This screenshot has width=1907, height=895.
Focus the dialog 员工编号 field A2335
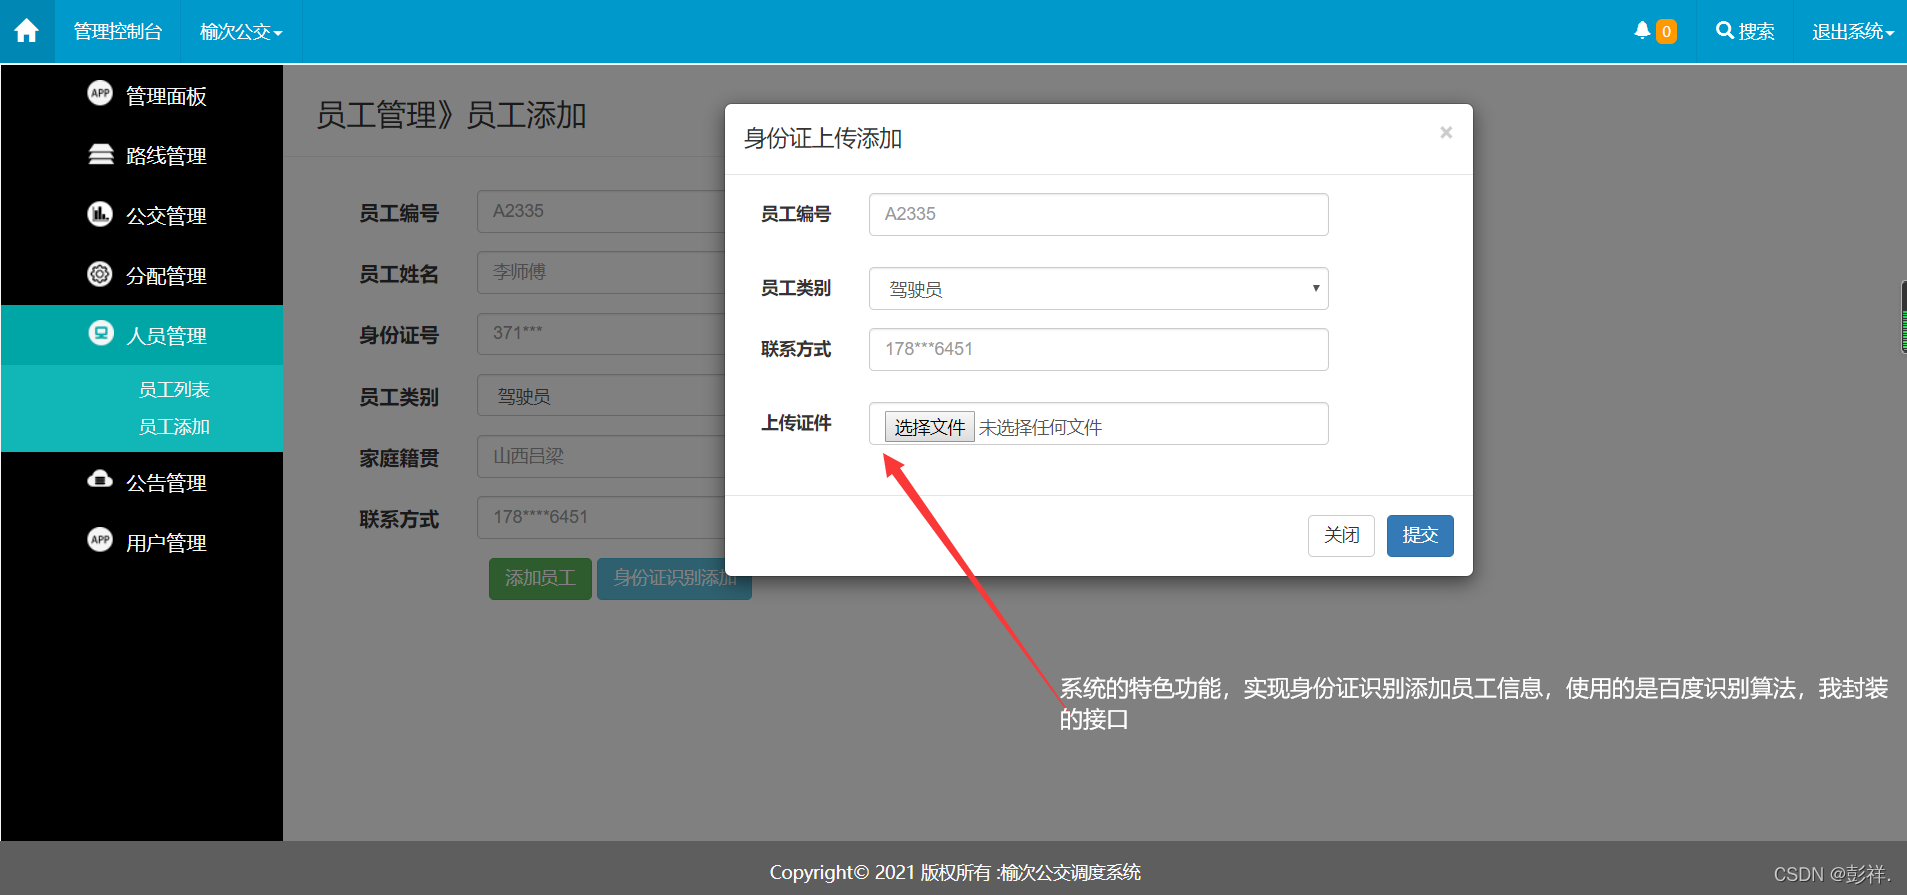tap(1099, 215)
